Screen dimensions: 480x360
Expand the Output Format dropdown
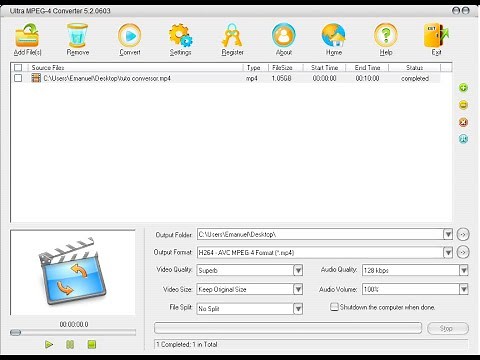tap(448, 252)
